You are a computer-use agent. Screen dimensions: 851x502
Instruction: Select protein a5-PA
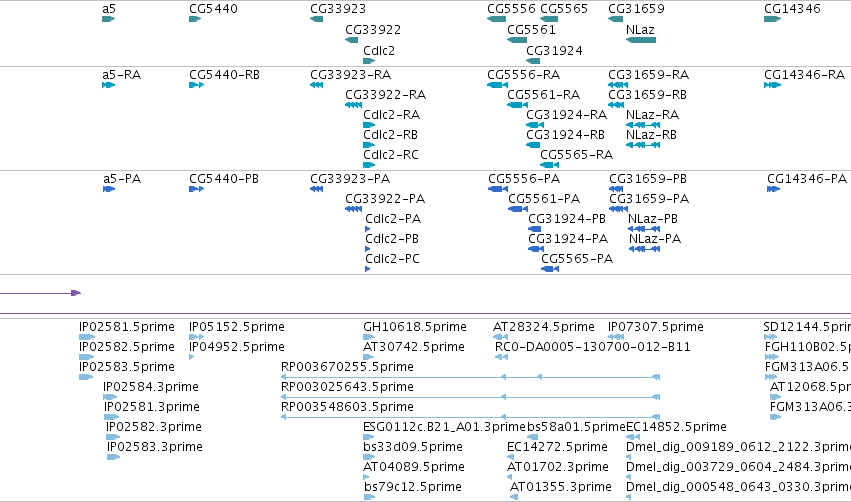click(x=122, y=179)
